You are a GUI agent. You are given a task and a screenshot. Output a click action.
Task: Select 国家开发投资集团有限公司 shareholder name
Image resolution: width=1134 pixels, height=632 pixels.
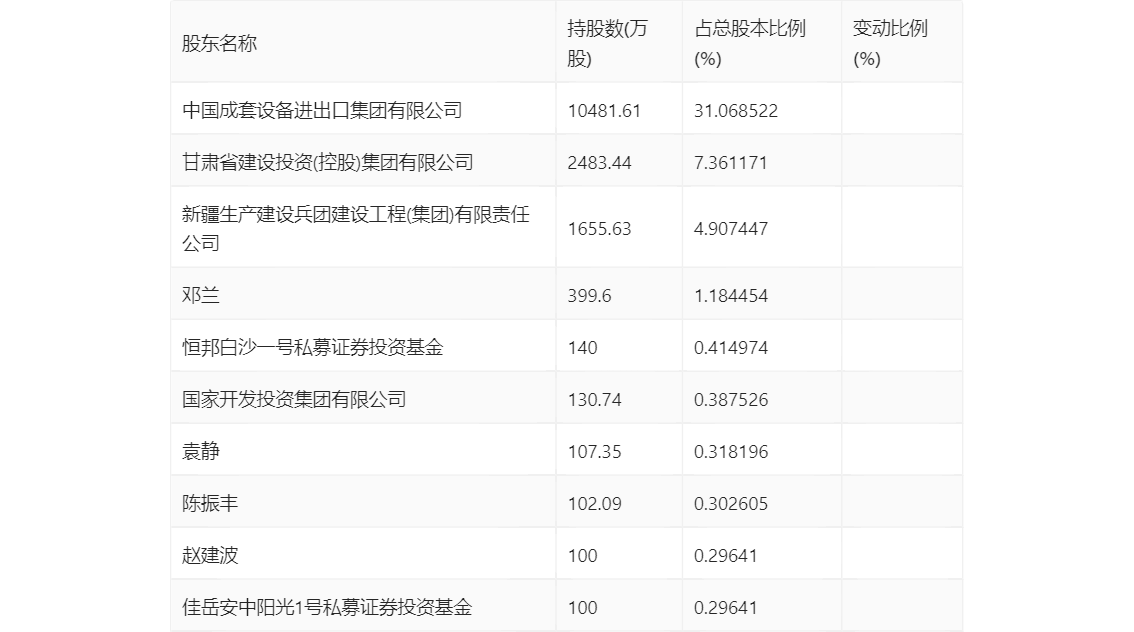click(x=294, y=400)
